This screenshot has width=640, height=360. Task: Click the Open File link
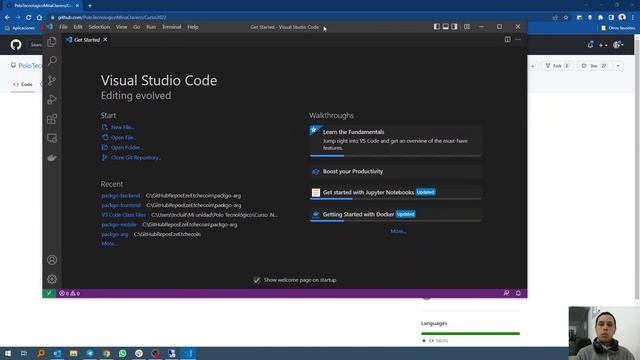[123, 138]
